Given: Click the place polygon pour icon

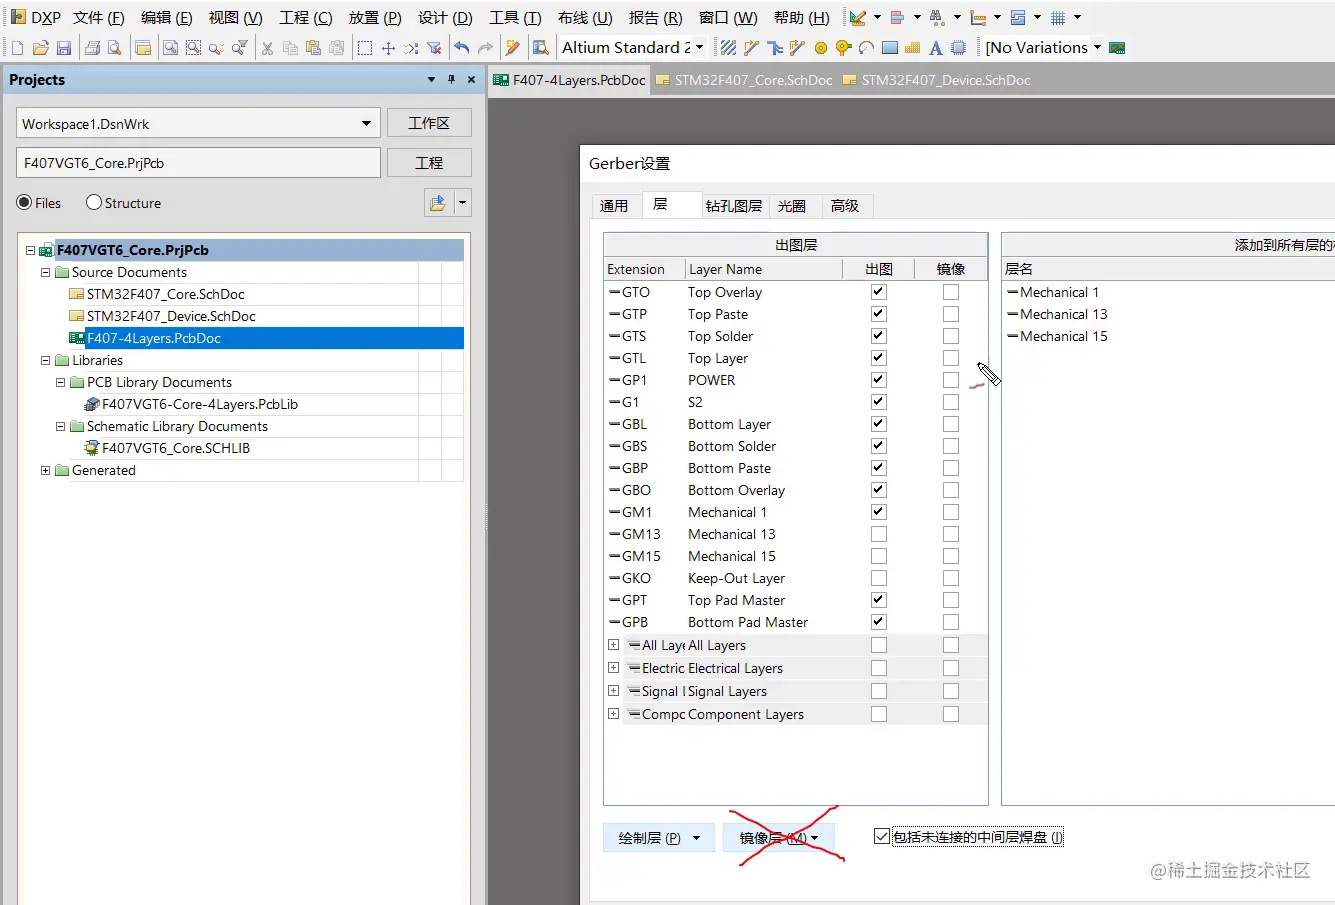Looking at the screenshot, I should (912, 48).
